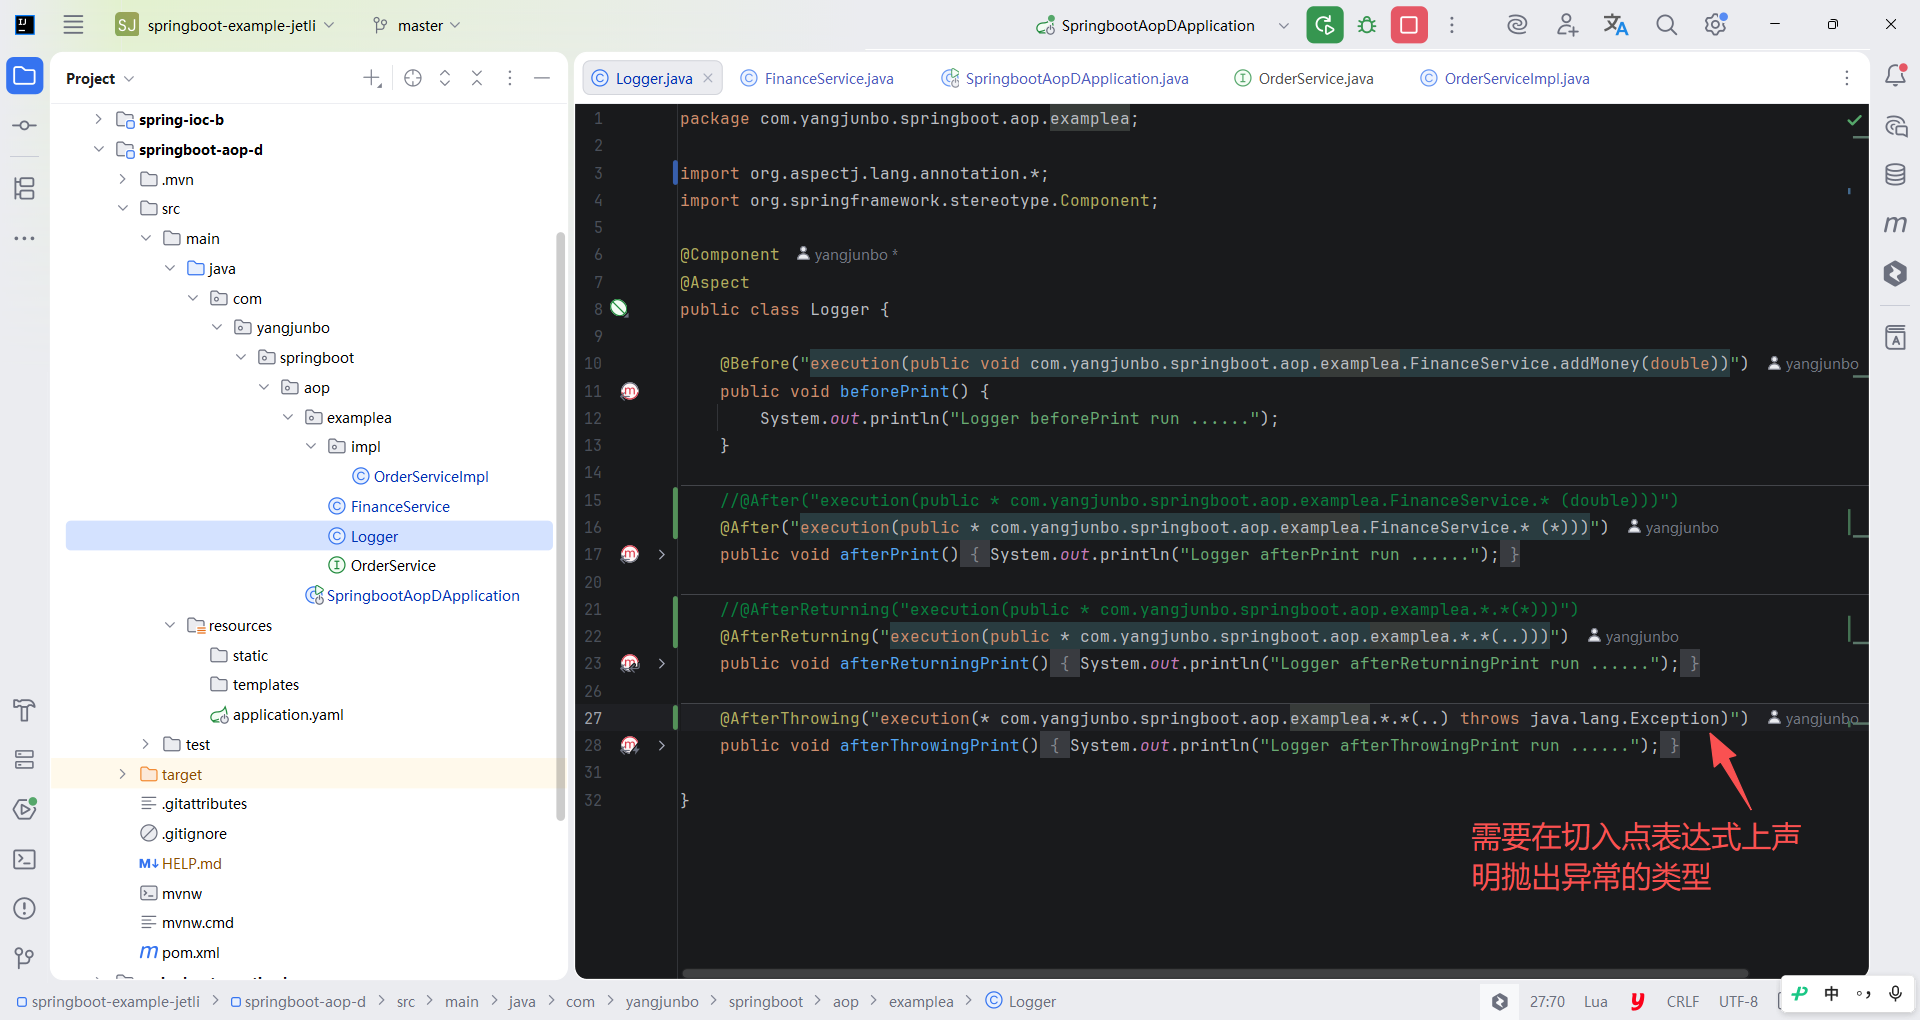Select opened file crosshair icon in Project panel
Screen dimensions: 1920x1020
(413, 78)
